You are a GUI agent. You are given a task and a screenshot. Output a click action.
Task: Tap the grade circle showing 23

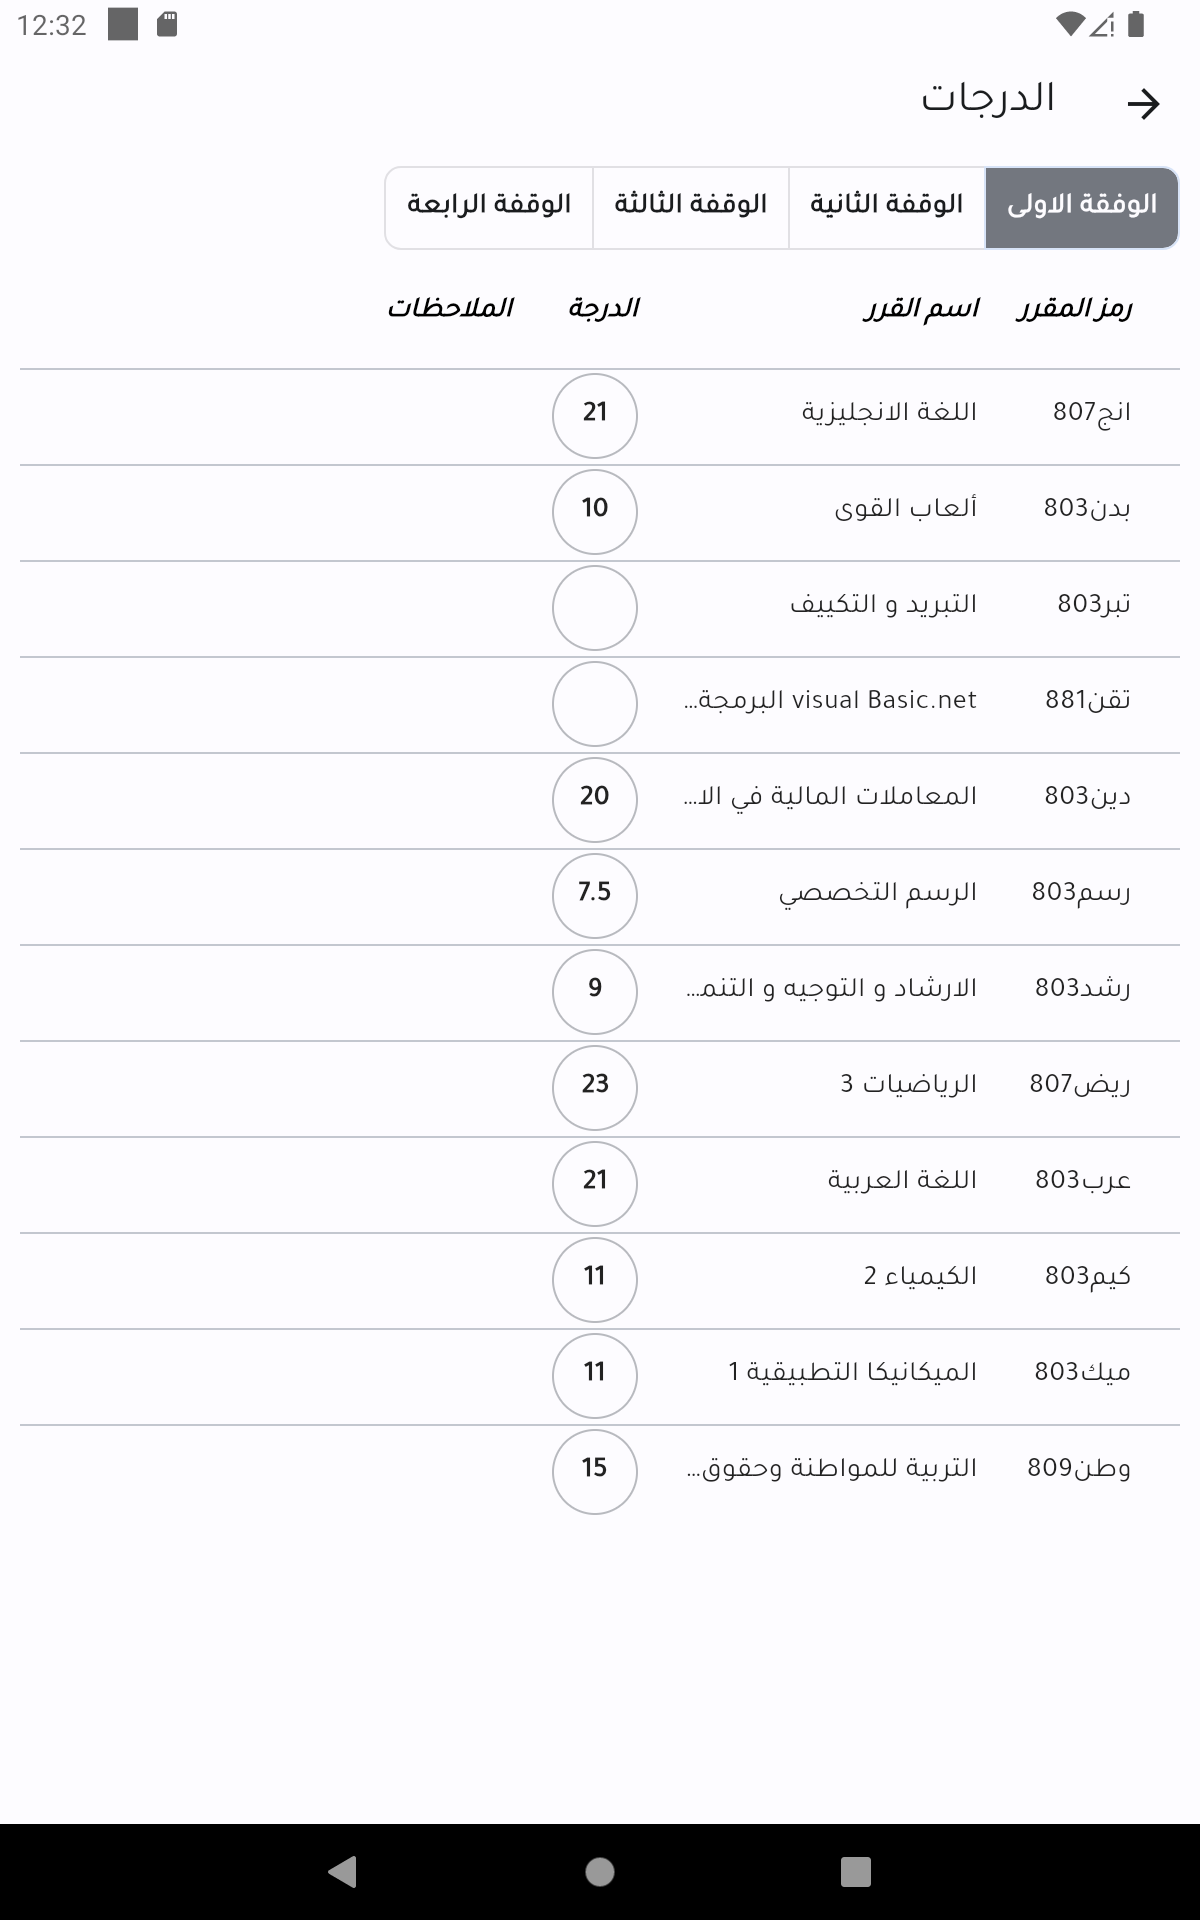coord(594,1085)
